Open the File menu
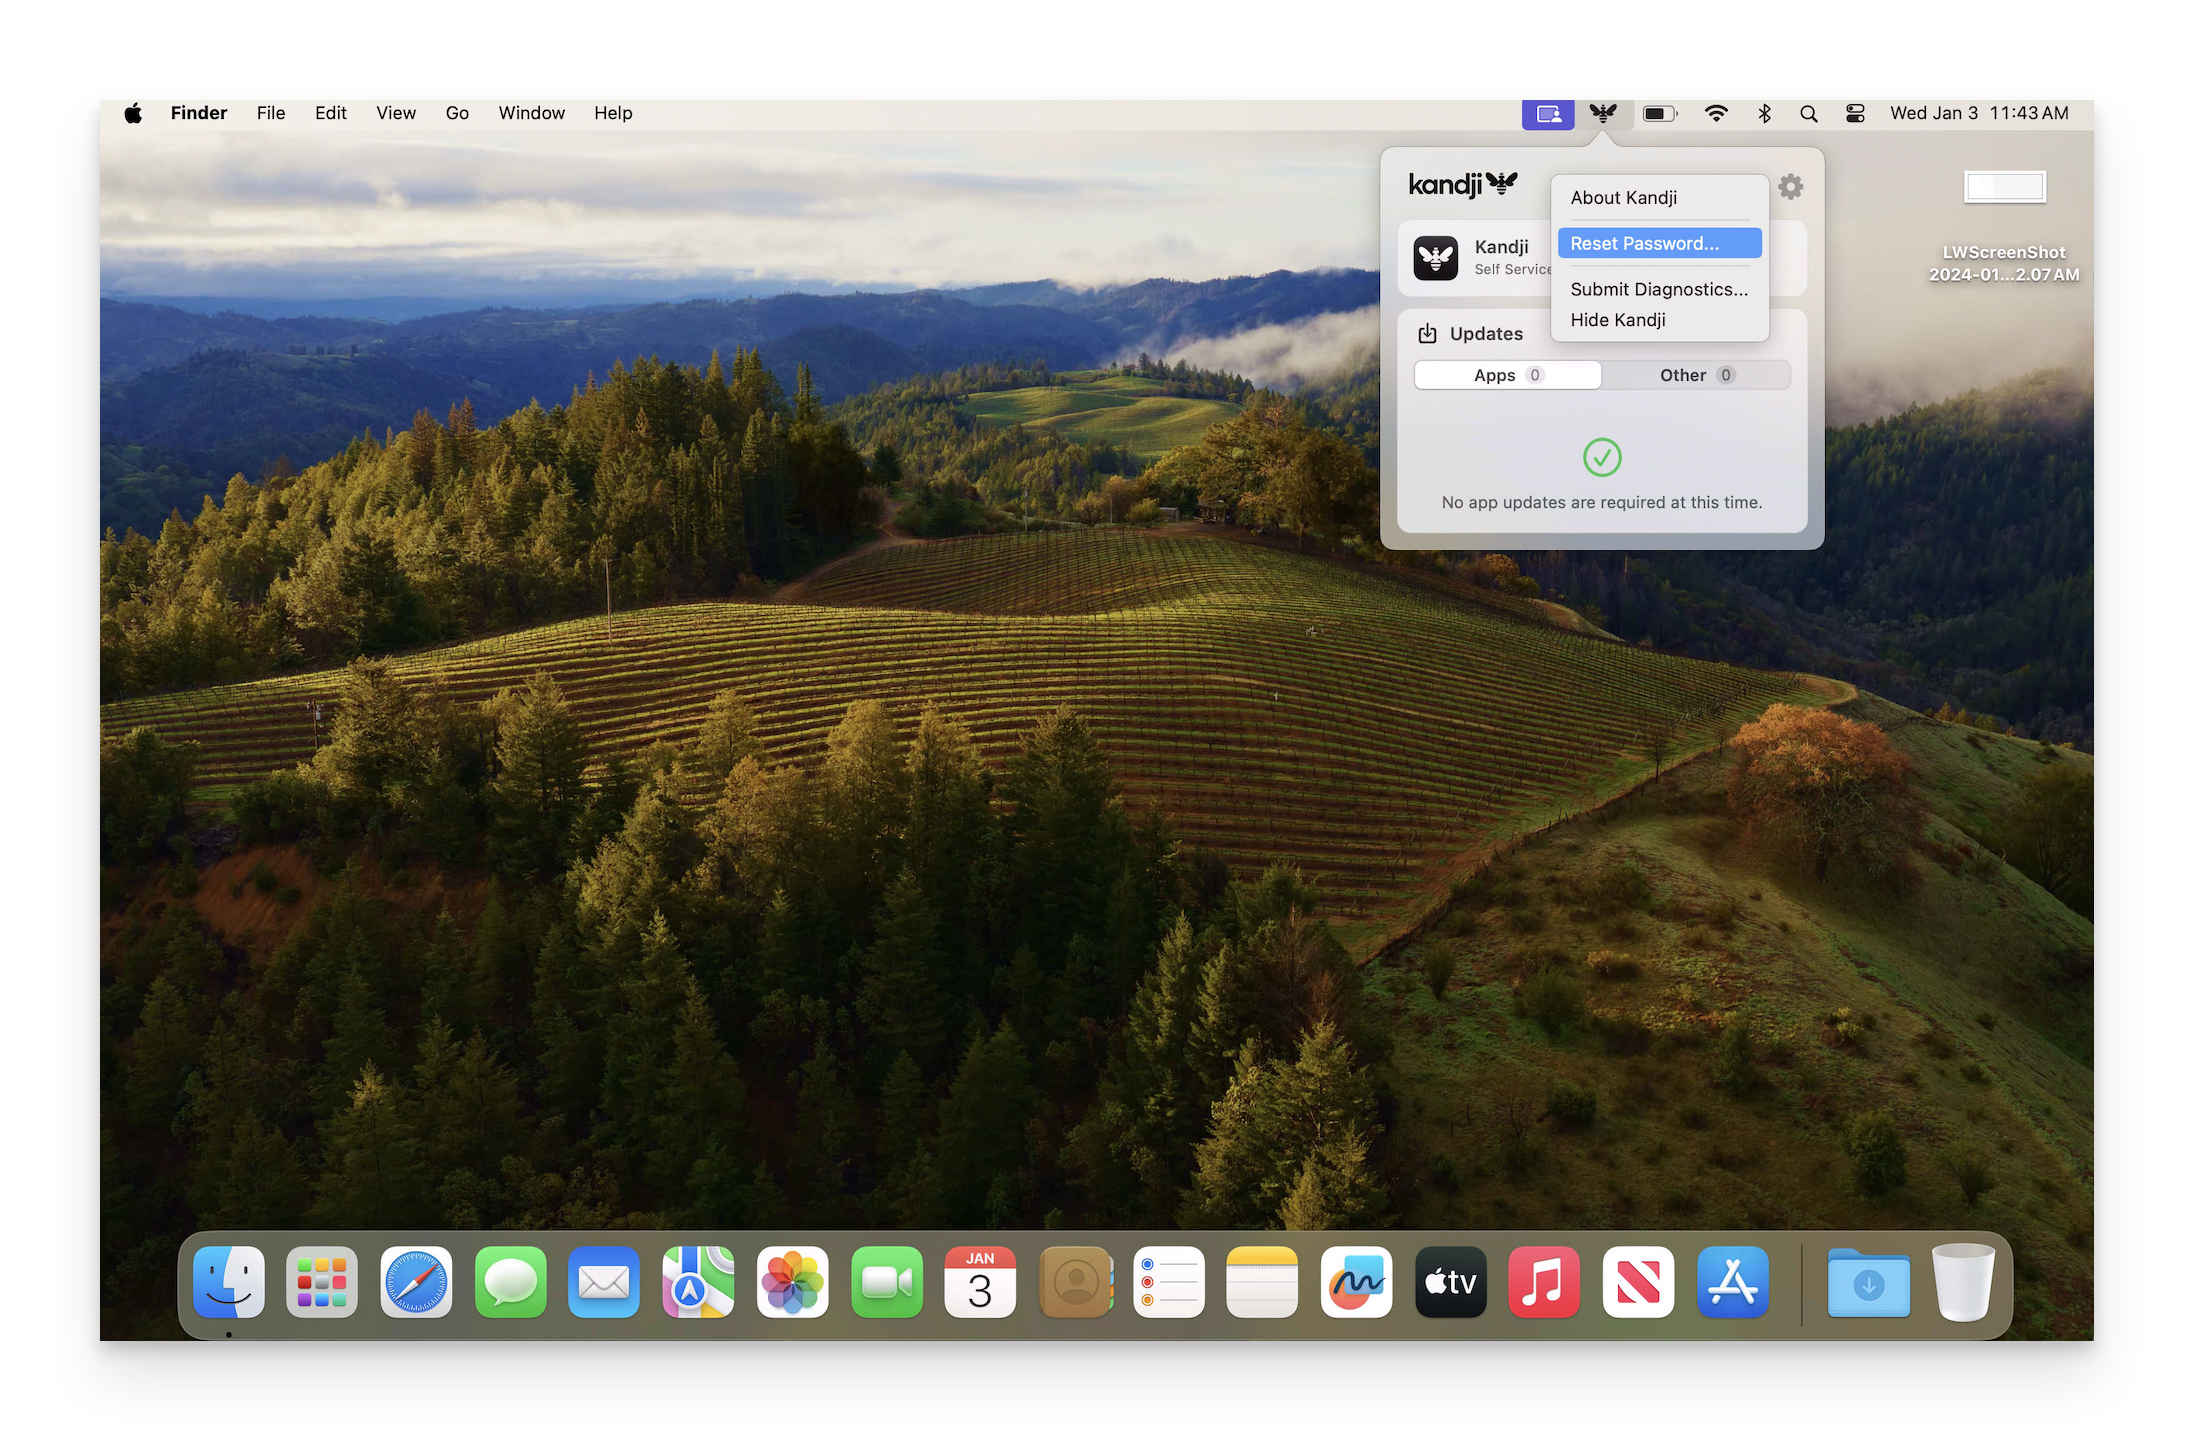 [x=271, y=113]
